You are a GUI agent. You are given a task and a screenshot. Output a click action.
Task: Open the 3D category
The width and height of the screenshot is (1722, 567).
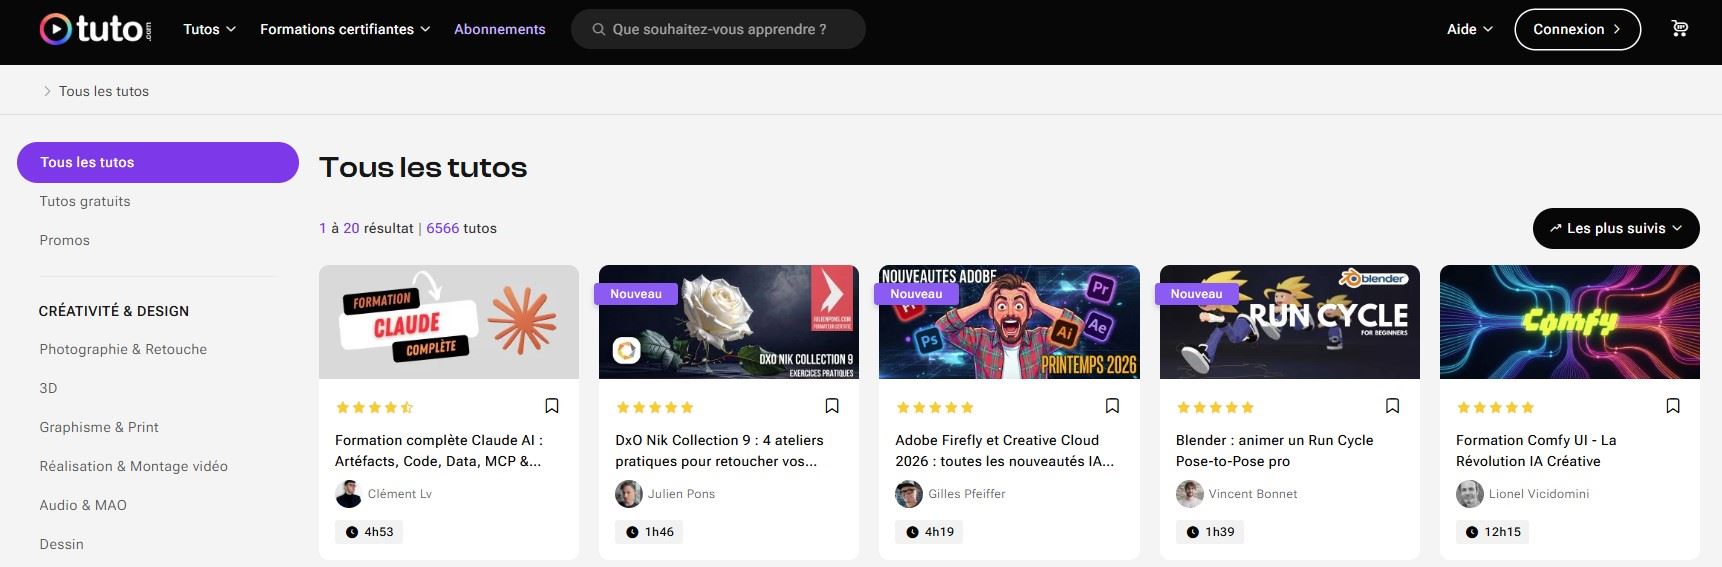click(48, 388)
